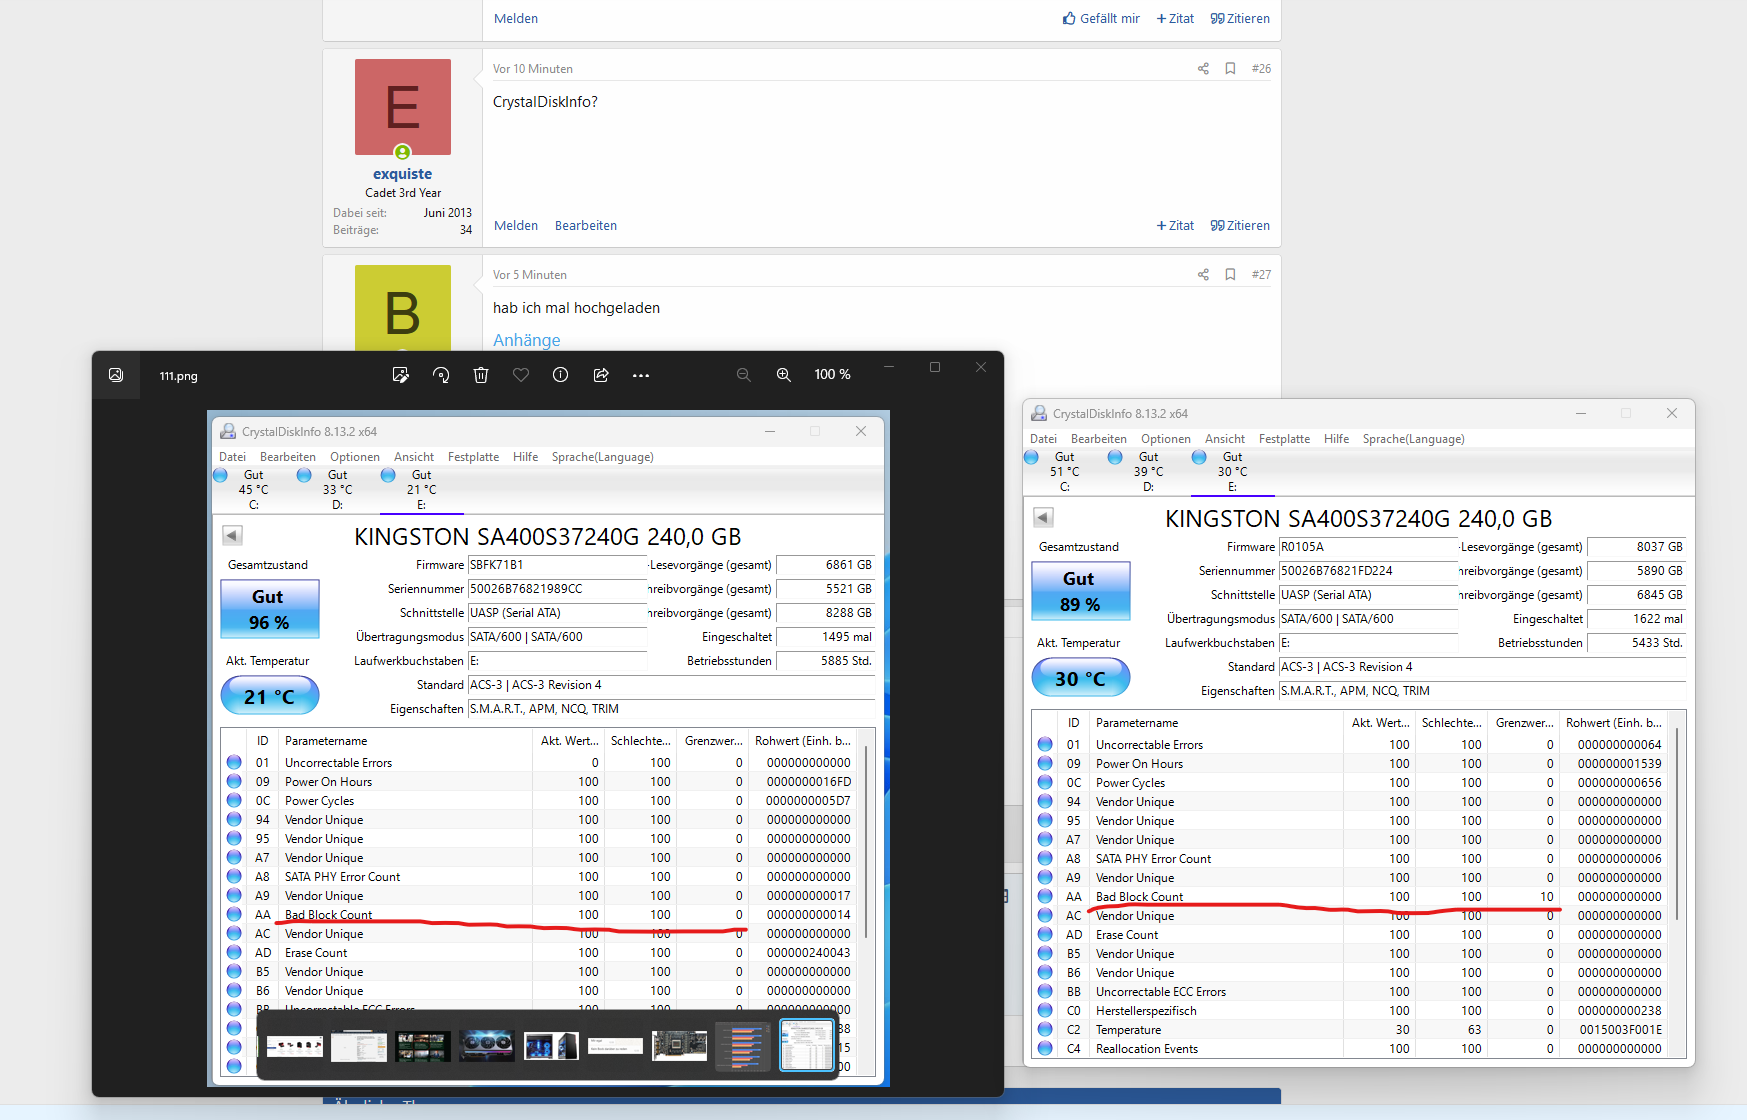Select the raw value 000000000656
Image resolution: width=1747 pixels, height=1120 pixels.
pos(1620,783)
